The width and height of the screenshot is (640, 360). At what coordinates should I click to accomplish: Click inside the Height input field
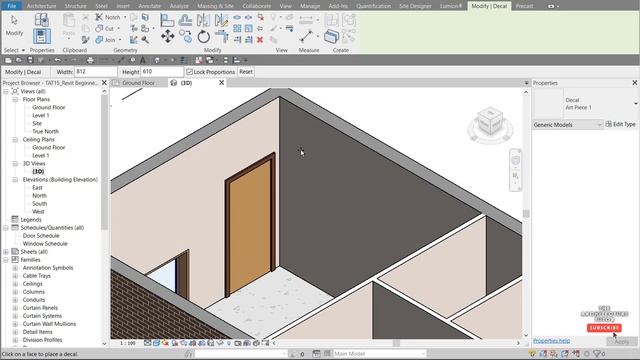162,72
